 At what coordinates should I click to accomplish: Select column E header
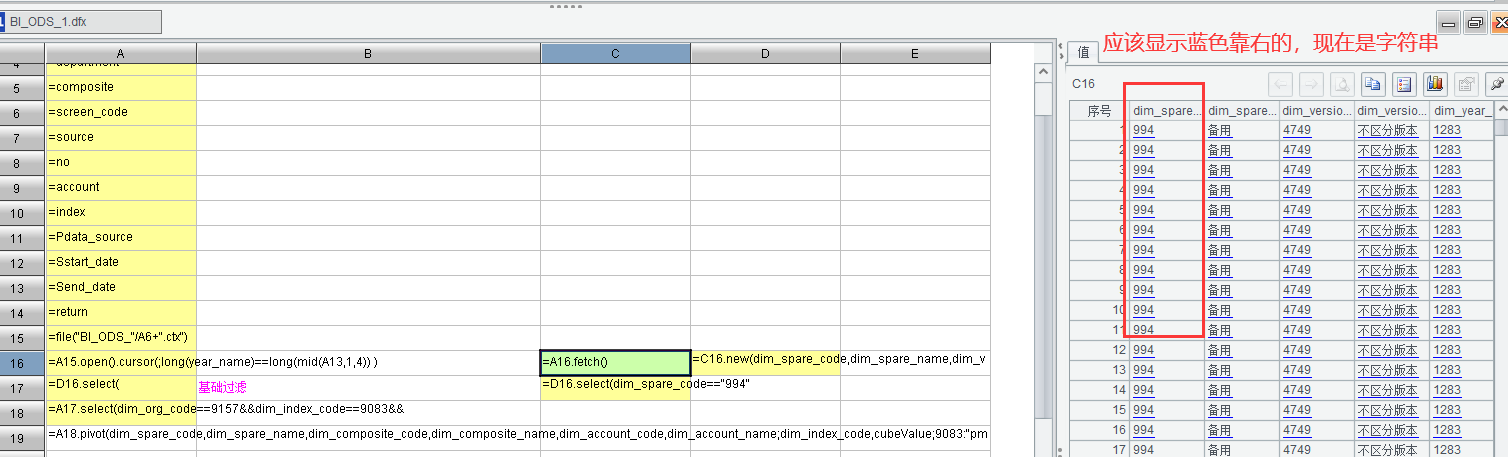(915, 53)
